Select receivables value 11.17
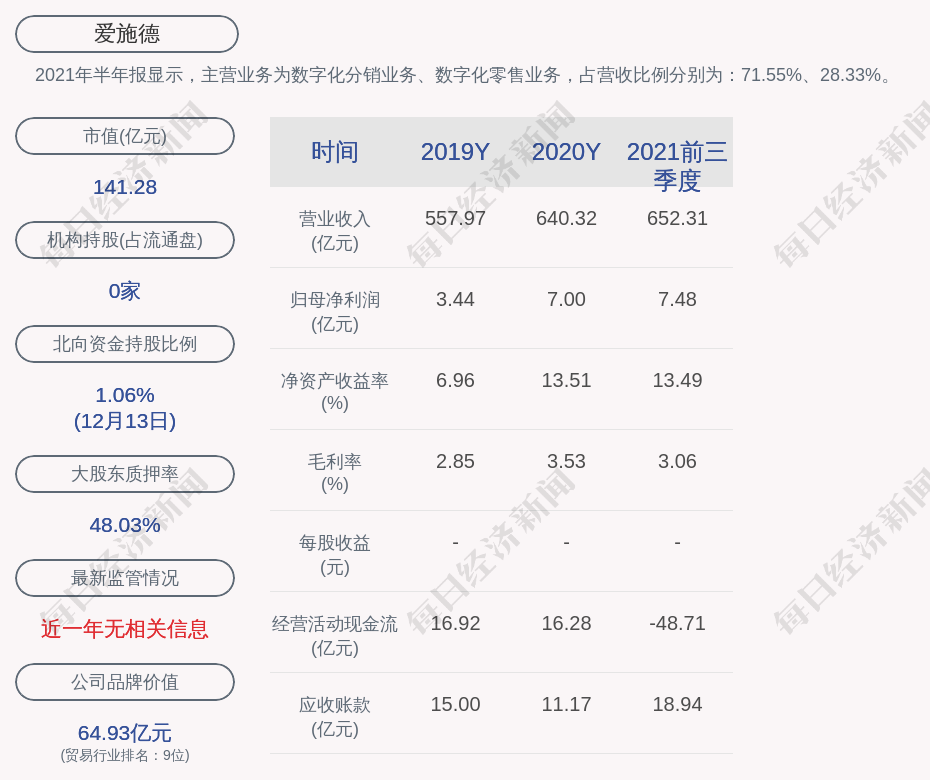Screen dimensions: 930x780 pyautogui.click(x=566, y=704)
